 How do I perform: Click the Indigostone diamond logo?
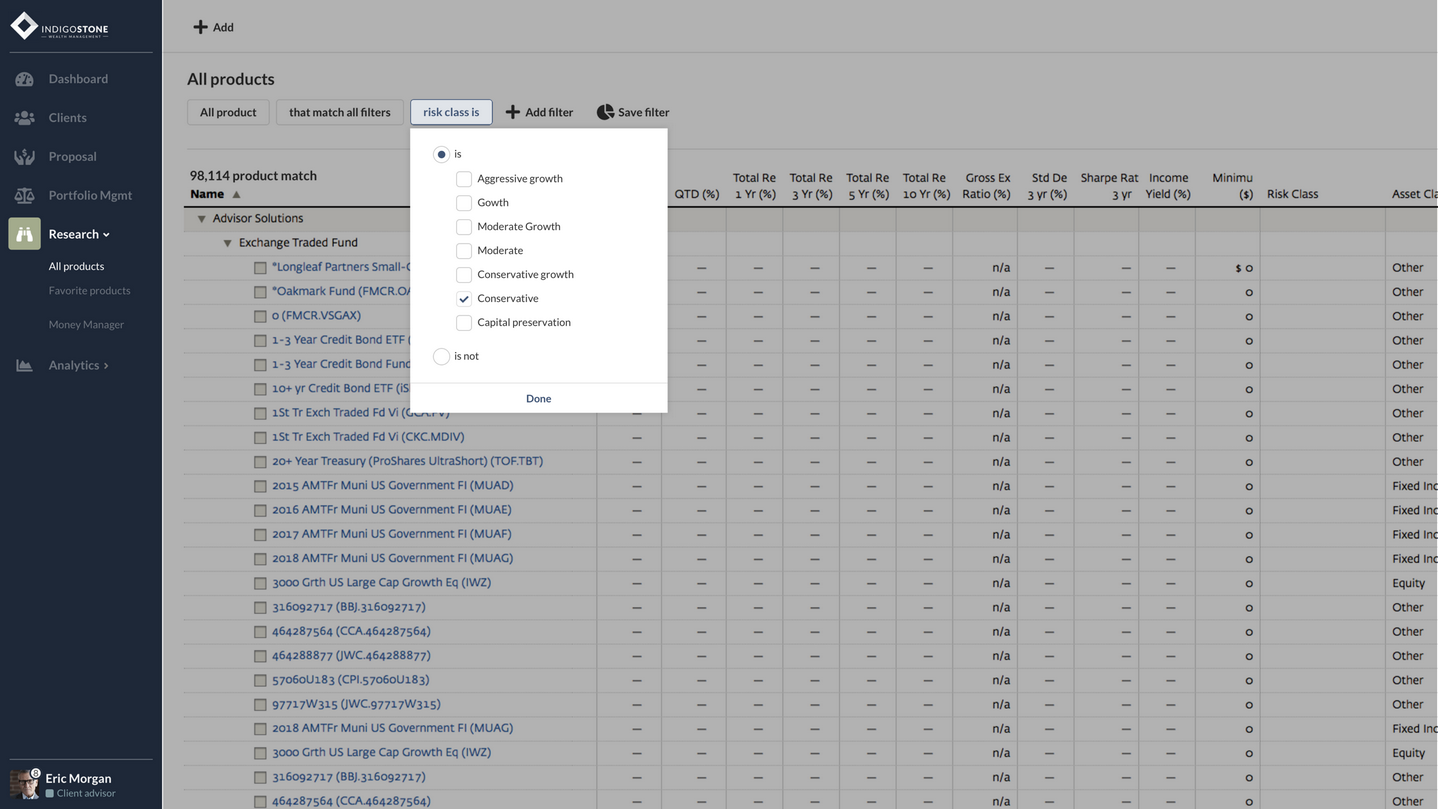pos(24,27)
